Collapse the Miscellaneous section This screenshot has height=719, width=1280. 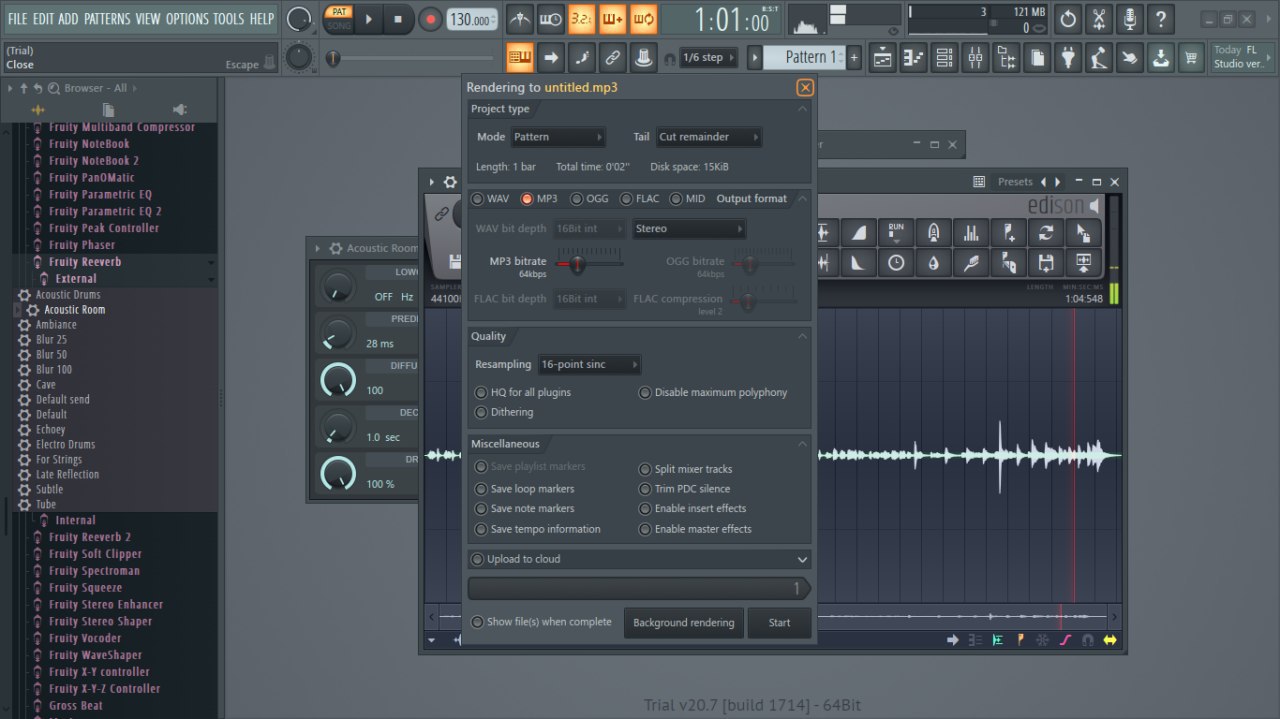coord(802,444)
